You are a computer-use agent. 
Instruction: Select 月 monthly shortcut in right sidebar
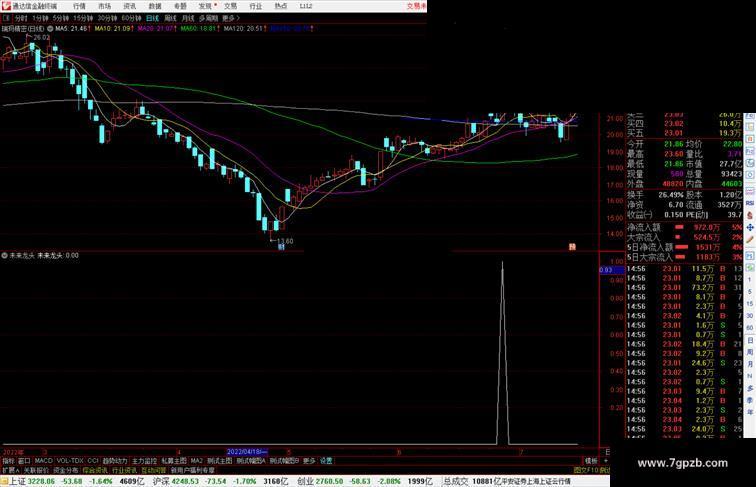[750, 364]
